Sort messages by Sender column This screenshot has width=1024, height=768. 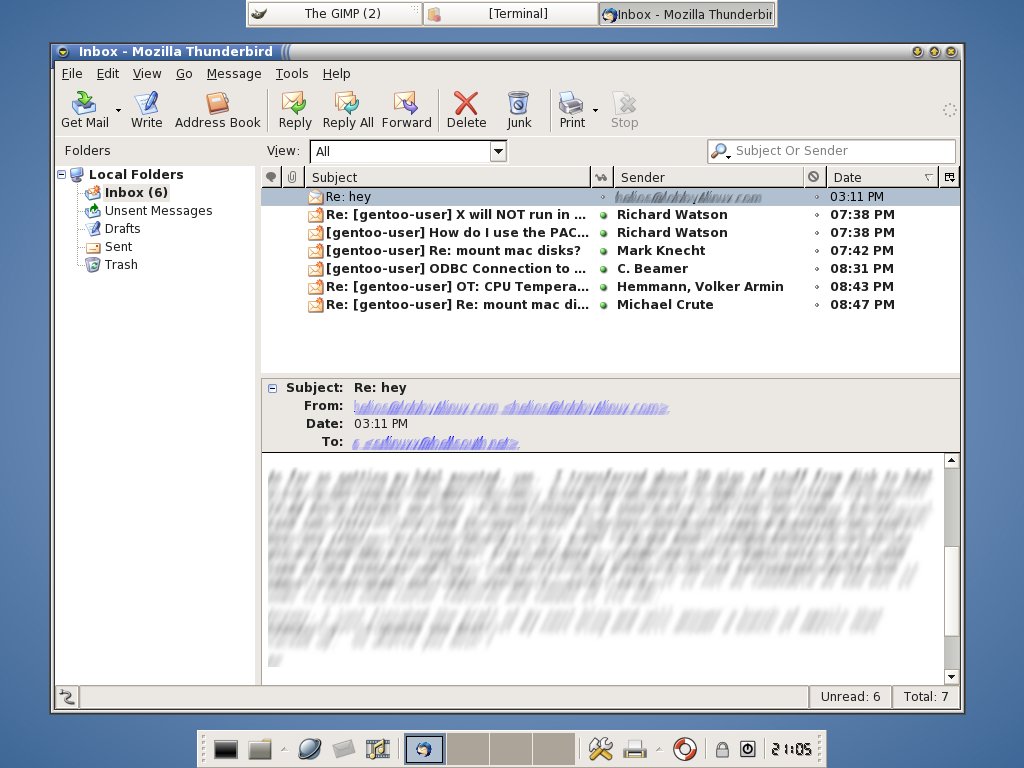pos(709,177)
